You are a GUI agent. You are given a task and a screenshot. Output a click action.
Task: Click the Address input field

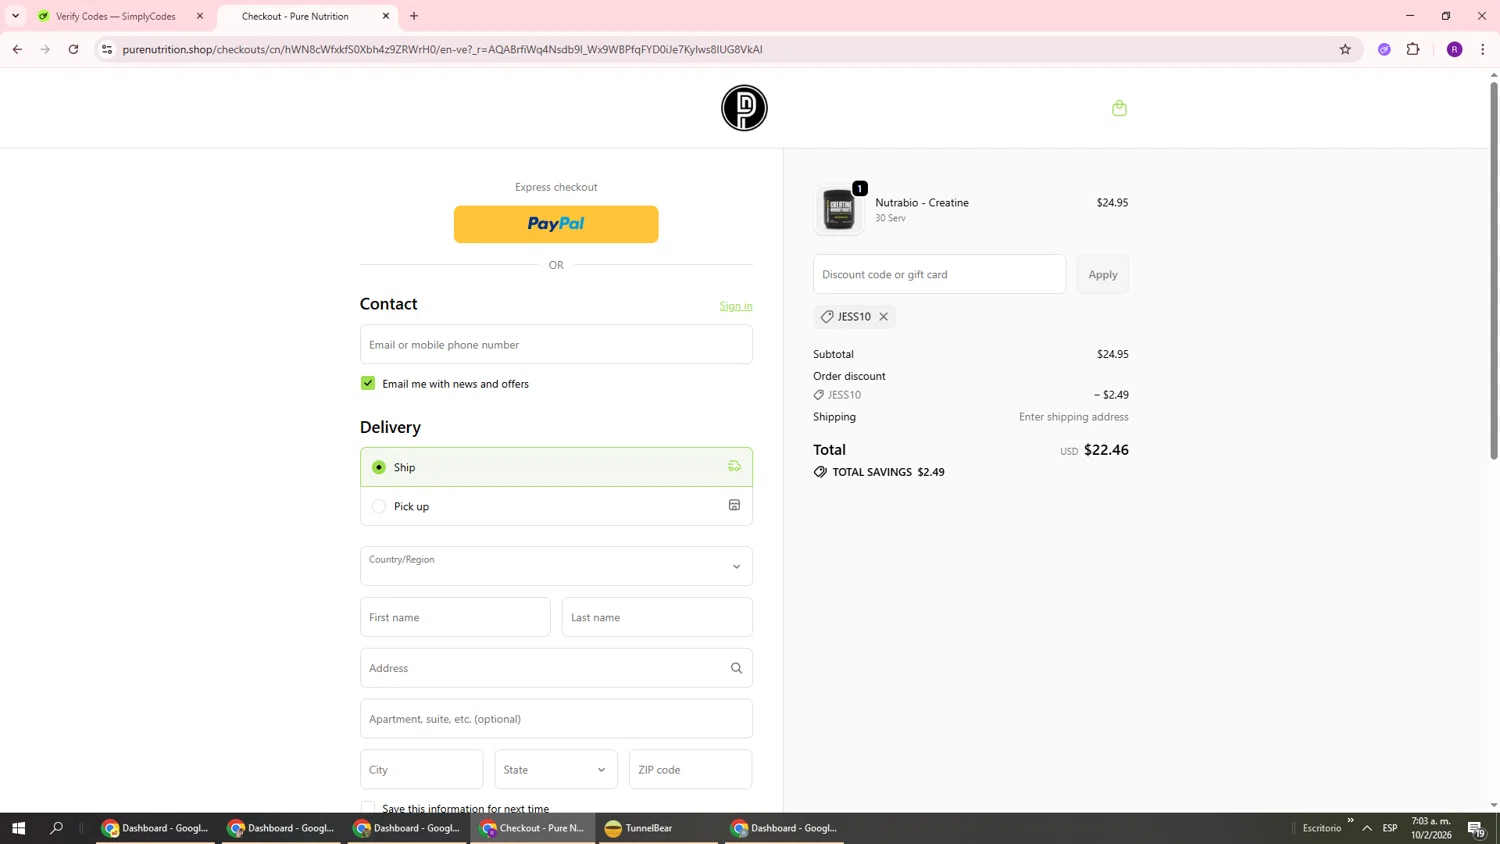(556, 668)
